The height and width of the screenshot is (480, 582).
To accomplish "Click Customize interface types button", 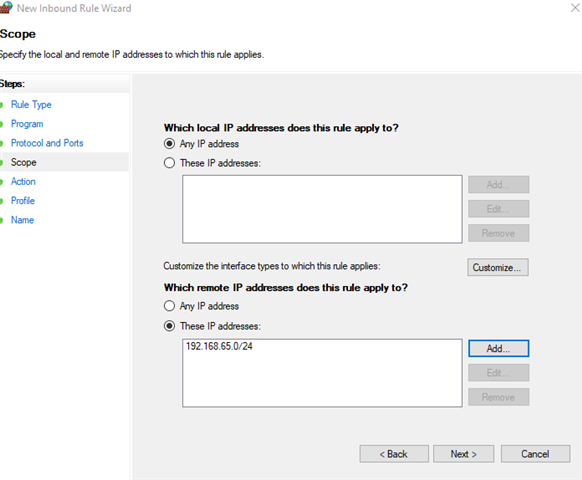I will [x=498, y=267].
